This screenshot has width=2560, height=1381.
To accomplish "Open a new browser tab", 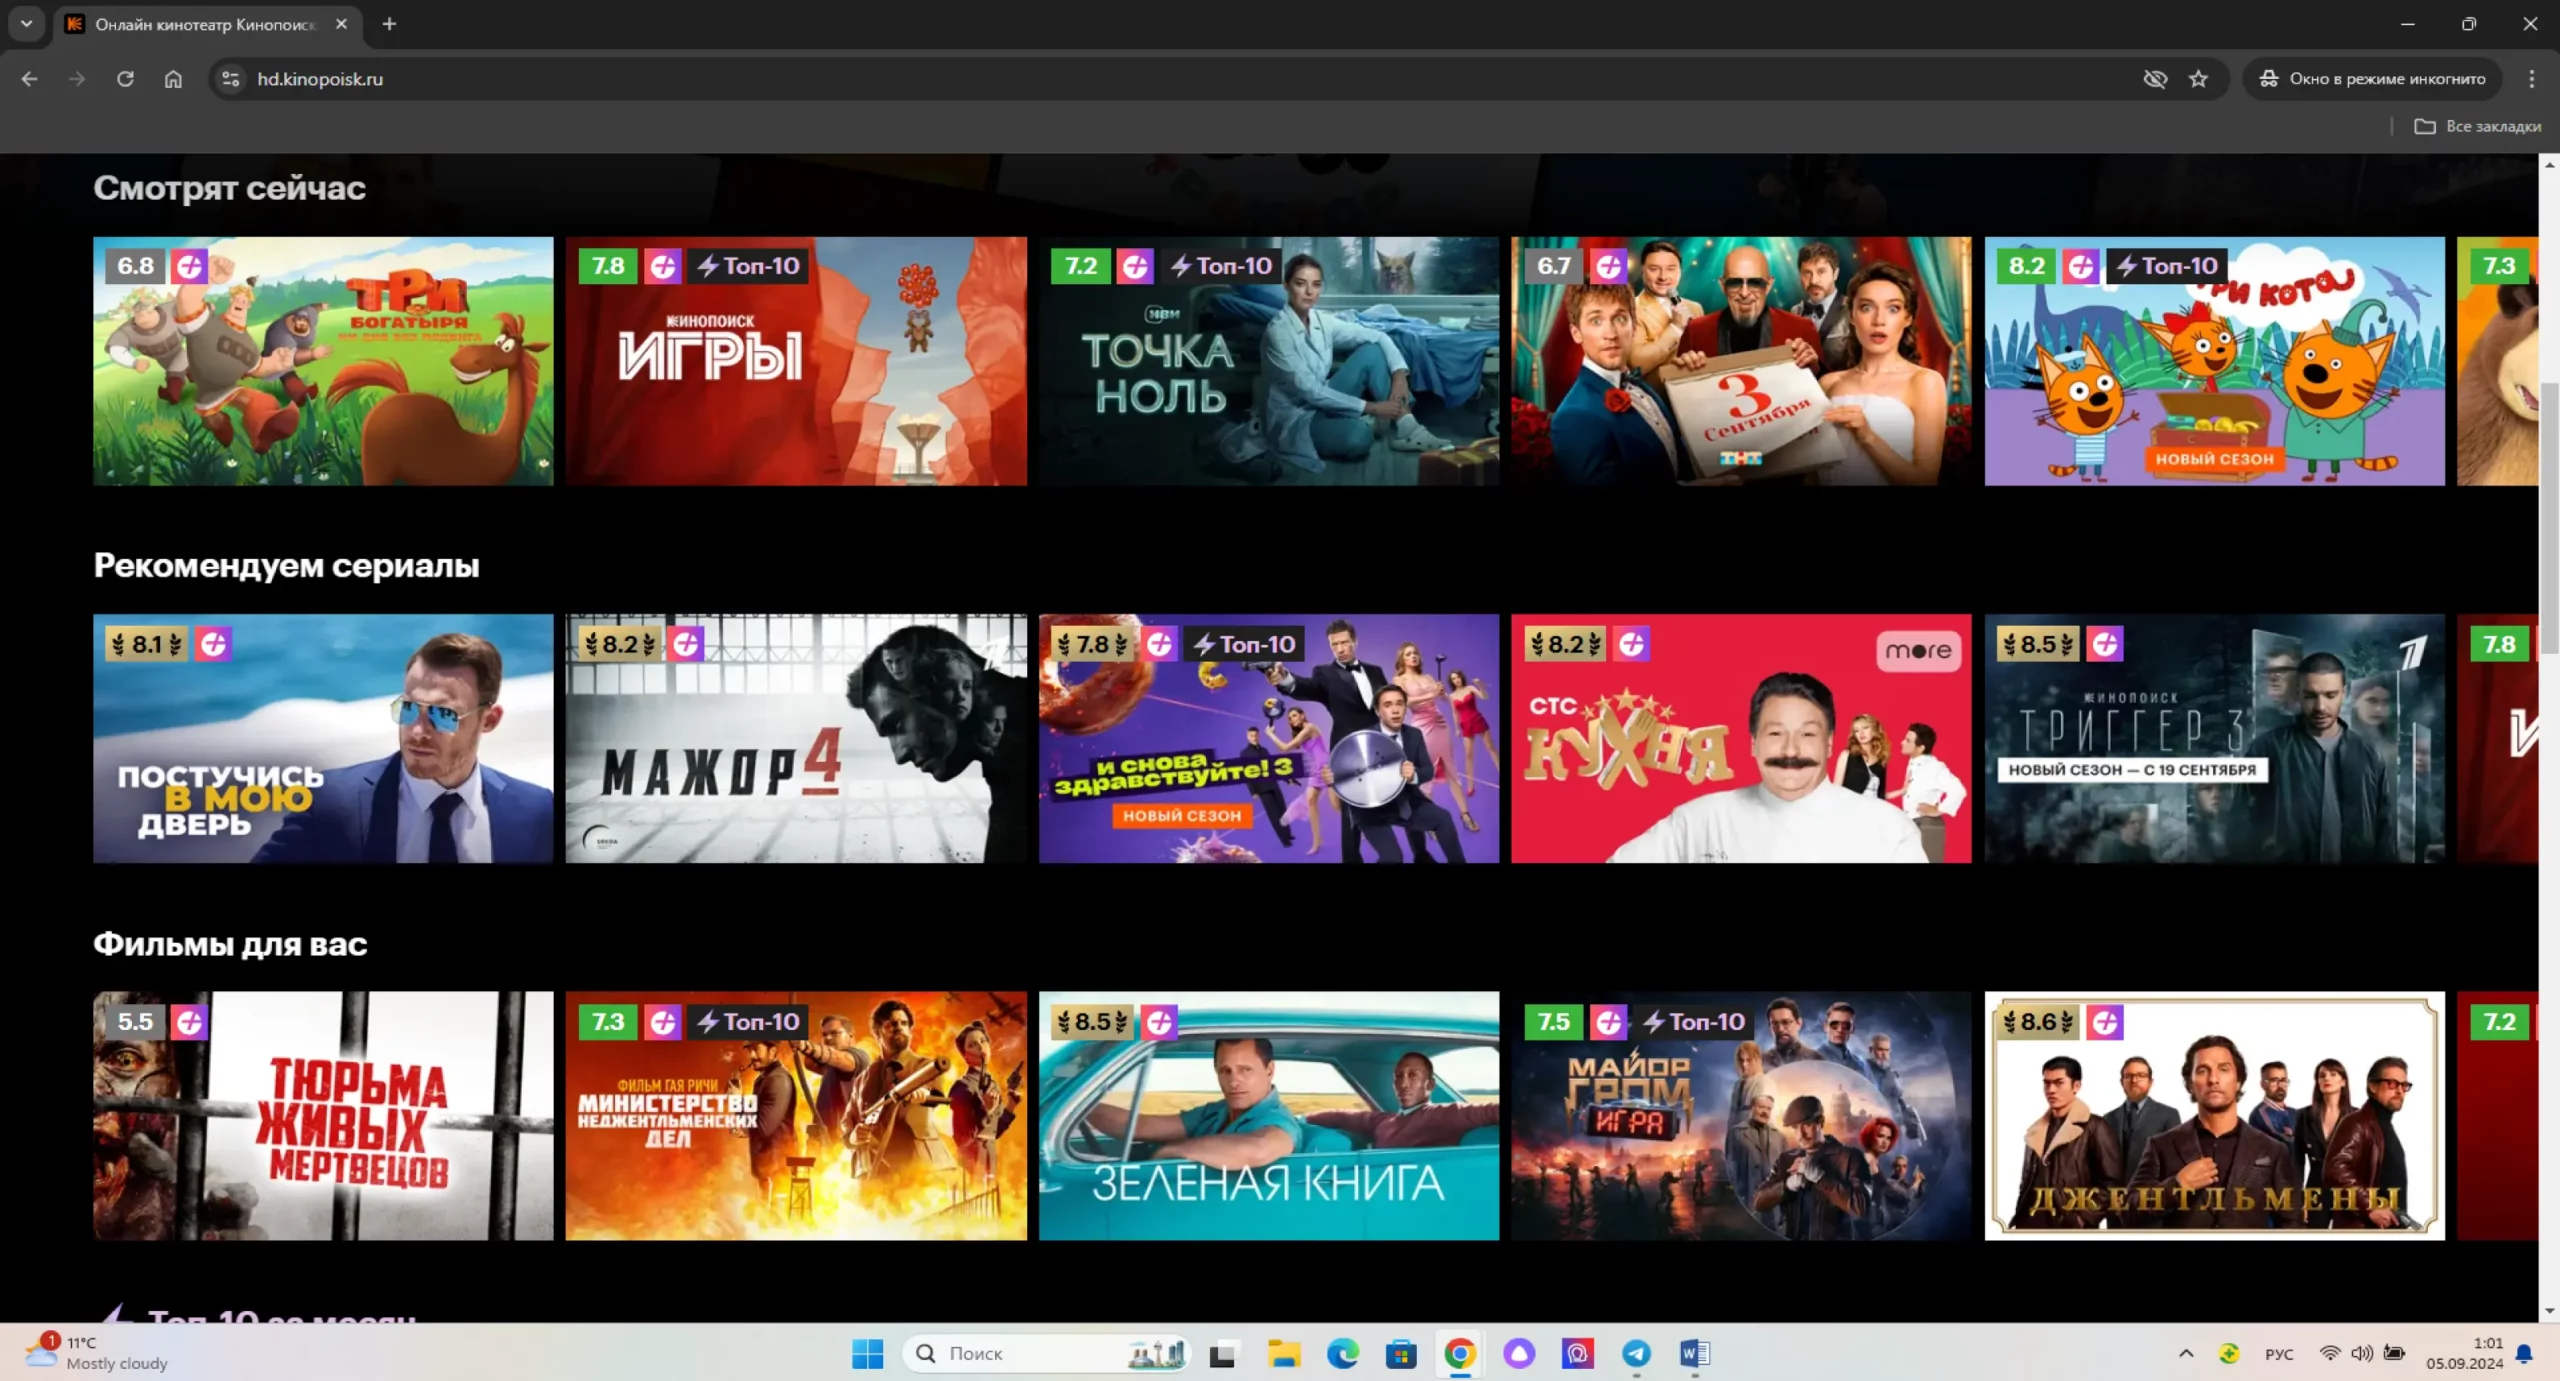I will (x=389, y=24).
